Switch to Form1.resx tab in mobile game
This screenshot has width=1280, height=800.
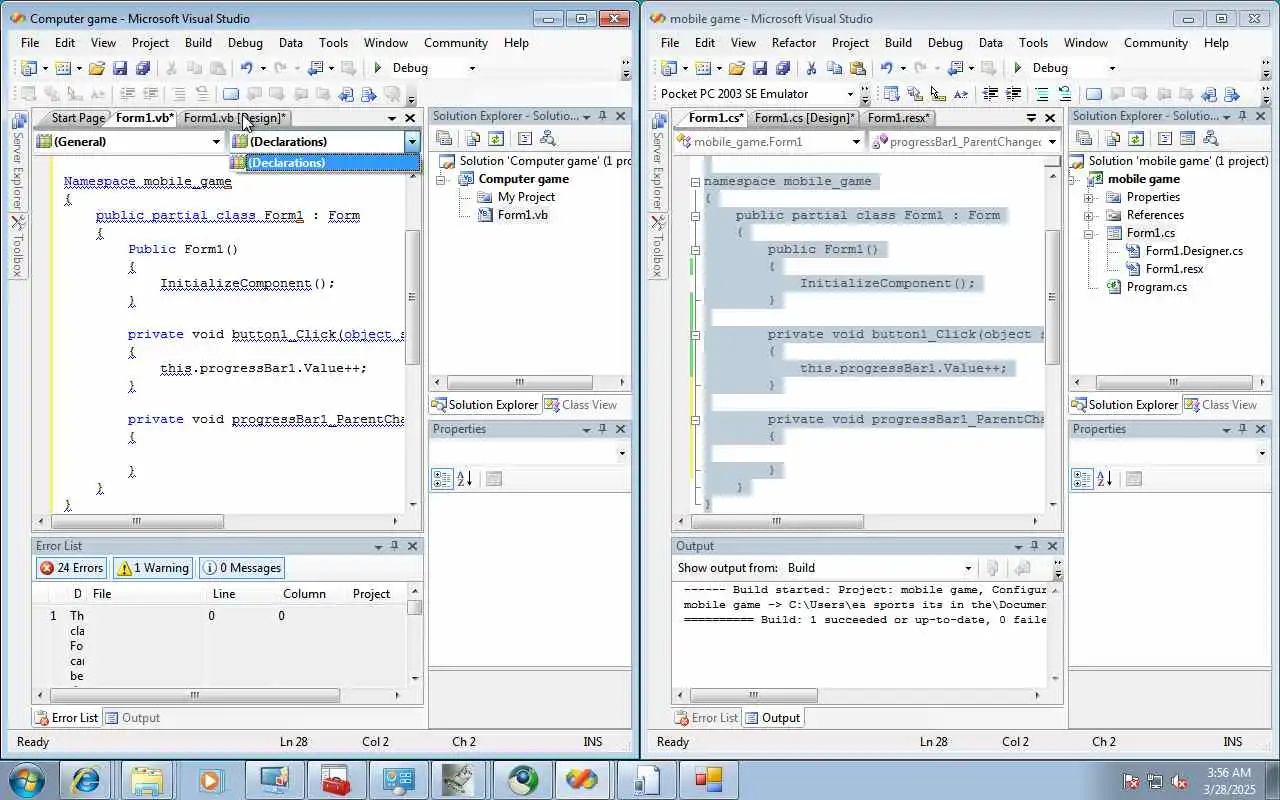point(899,118)
